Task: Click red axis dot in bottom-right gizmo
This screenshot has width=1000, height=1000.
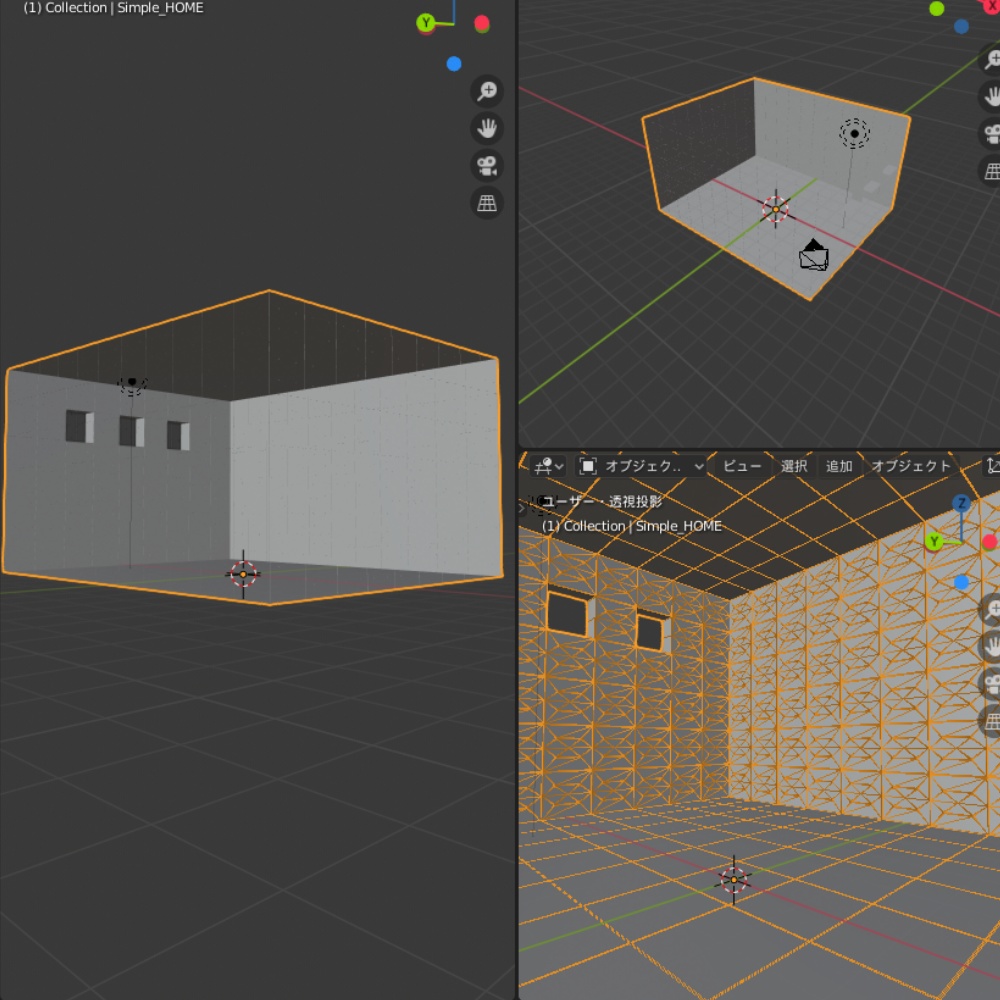Action: [990, 542]
